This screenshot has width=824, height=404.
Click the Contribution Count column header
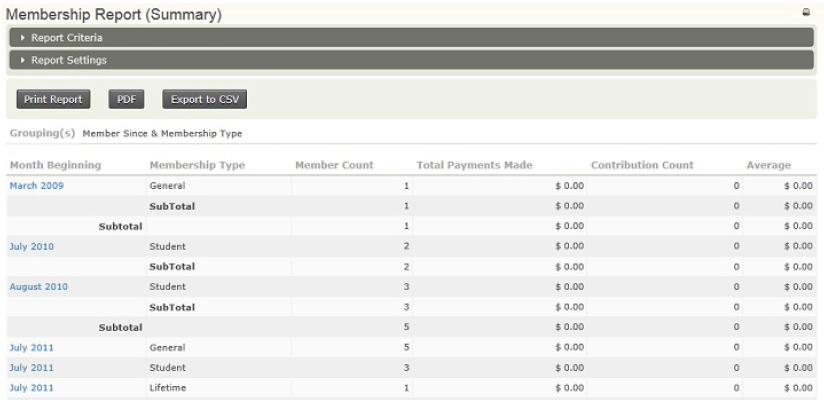(642, 165)
